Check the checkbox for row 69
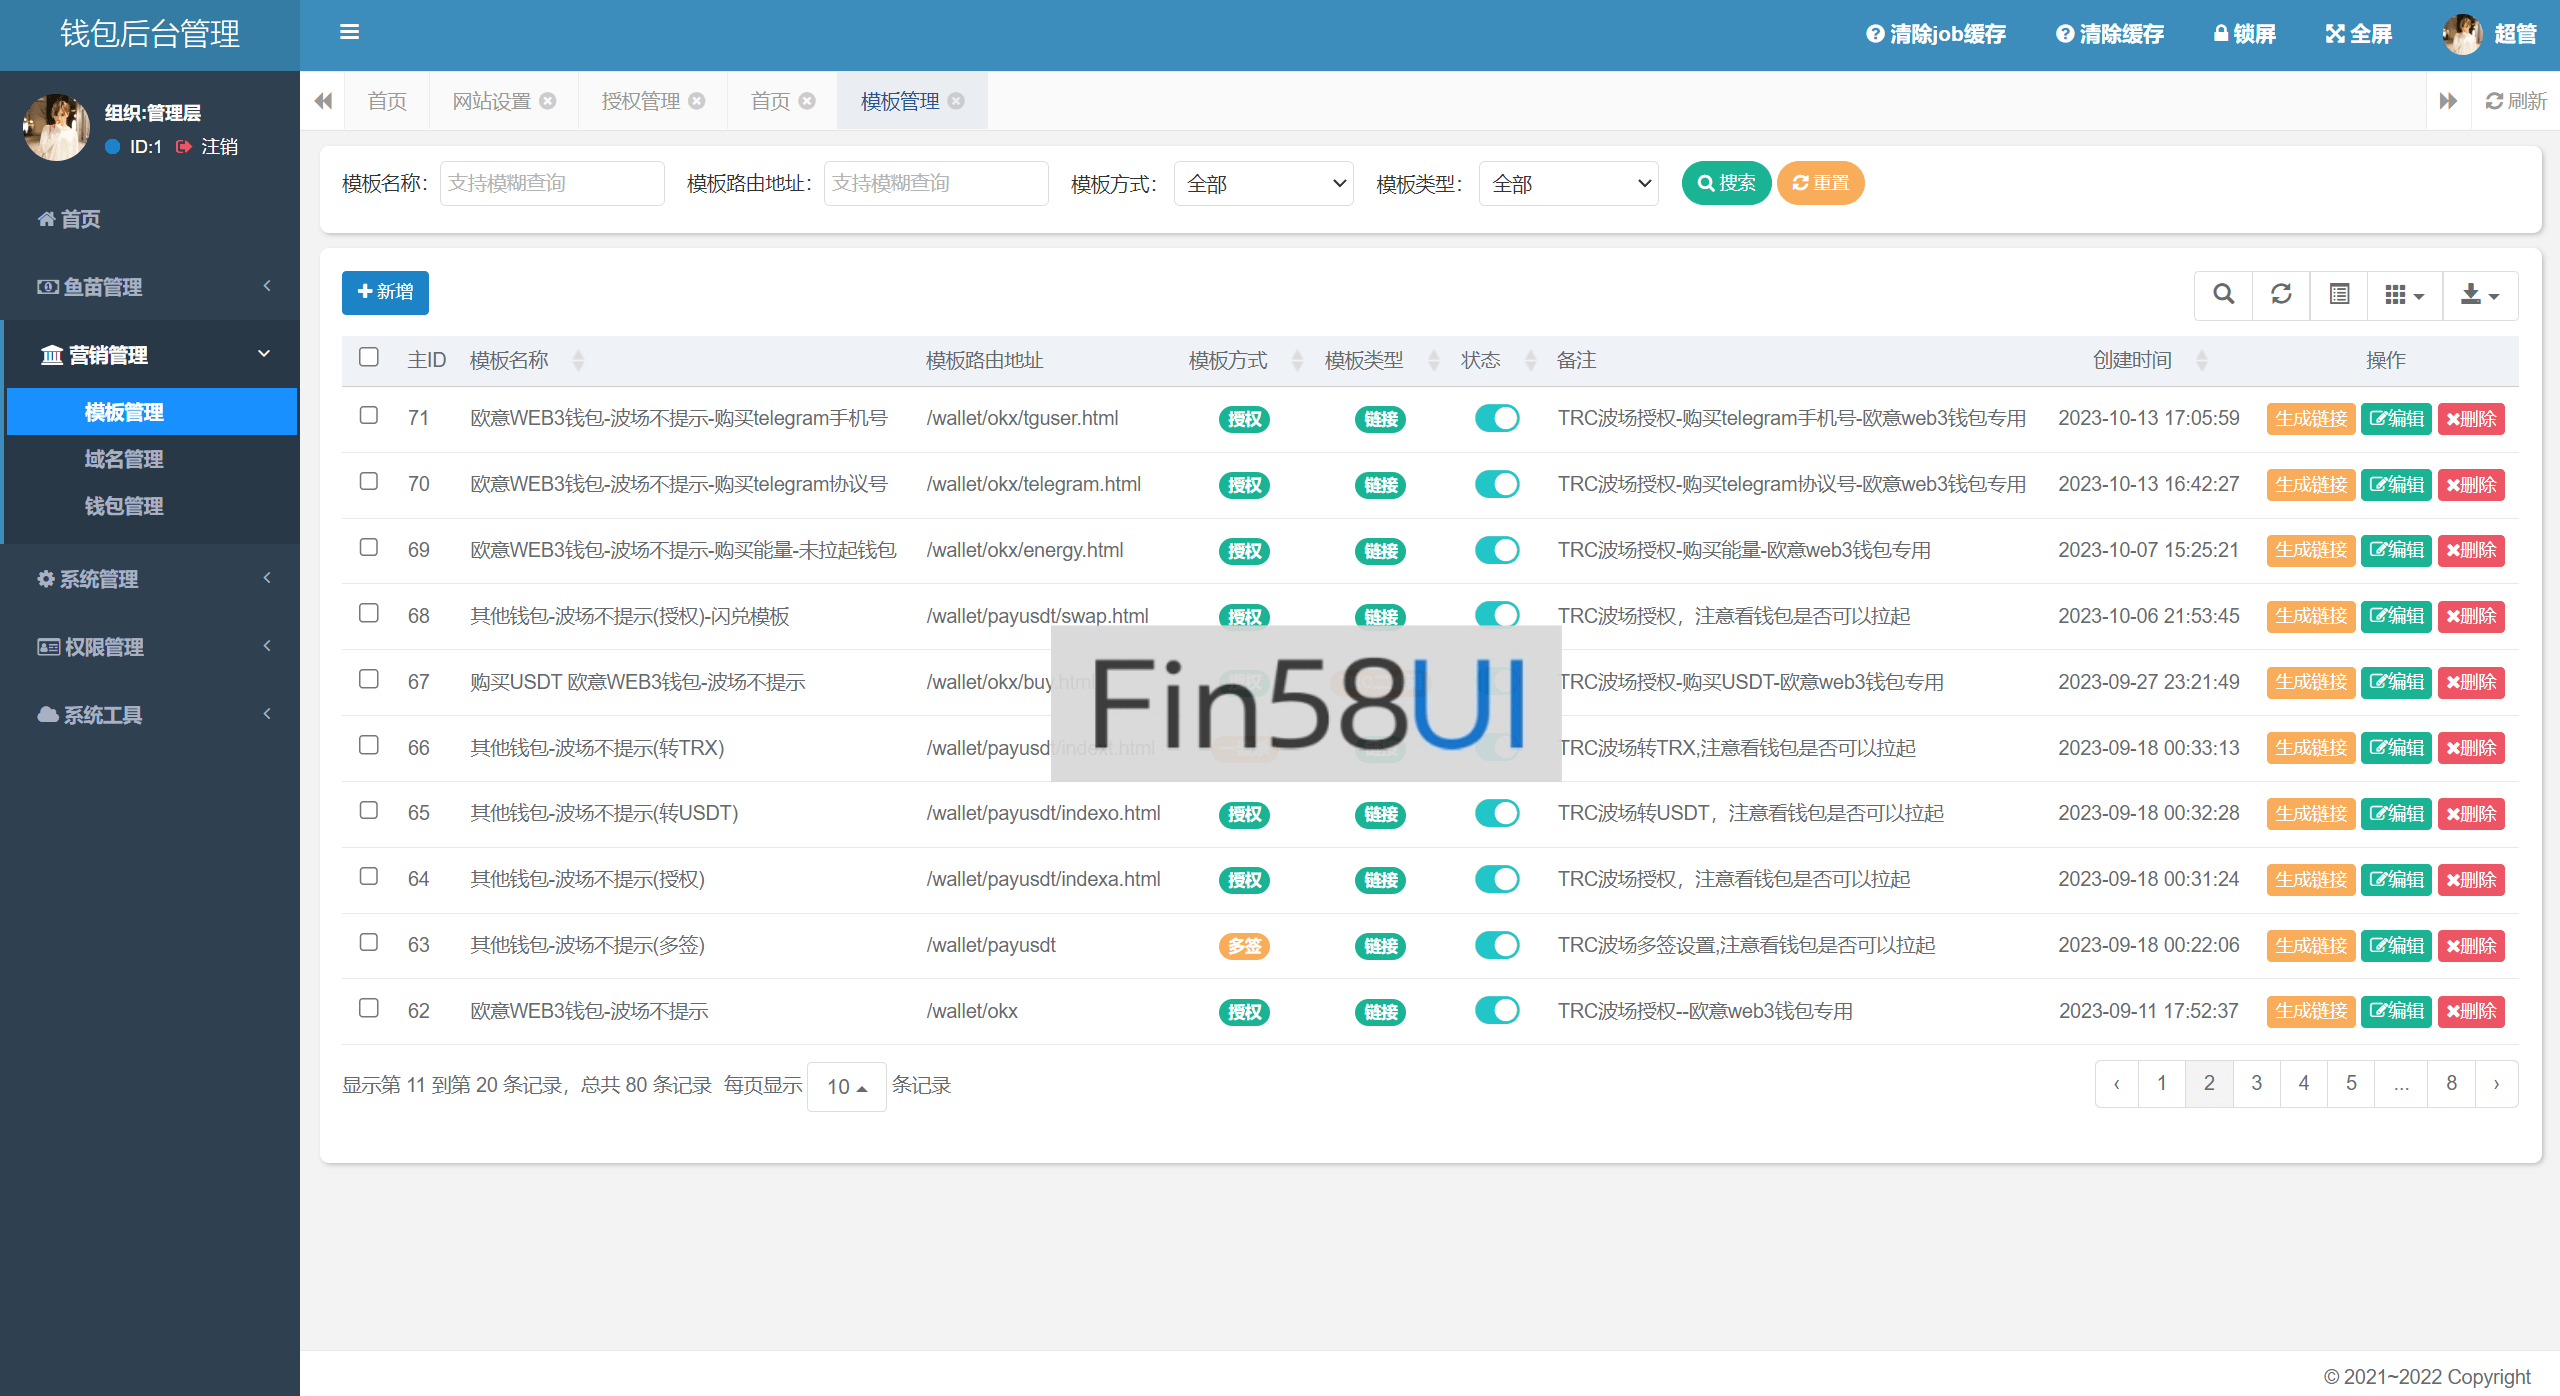 (369, 547)
